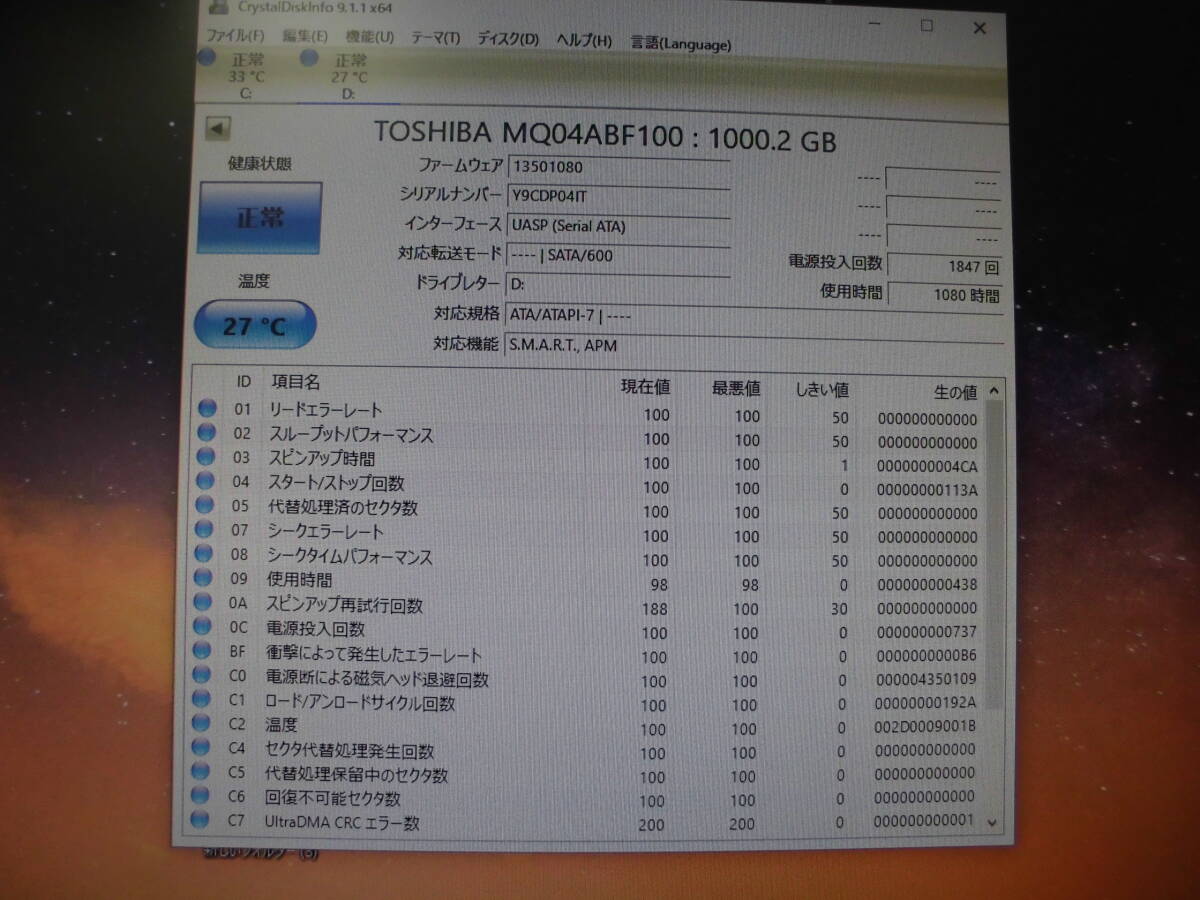Click raw value 002D0009001B
Viewport: 1200px width, 900px height.
pyautogui.click(x=925, y=727)
